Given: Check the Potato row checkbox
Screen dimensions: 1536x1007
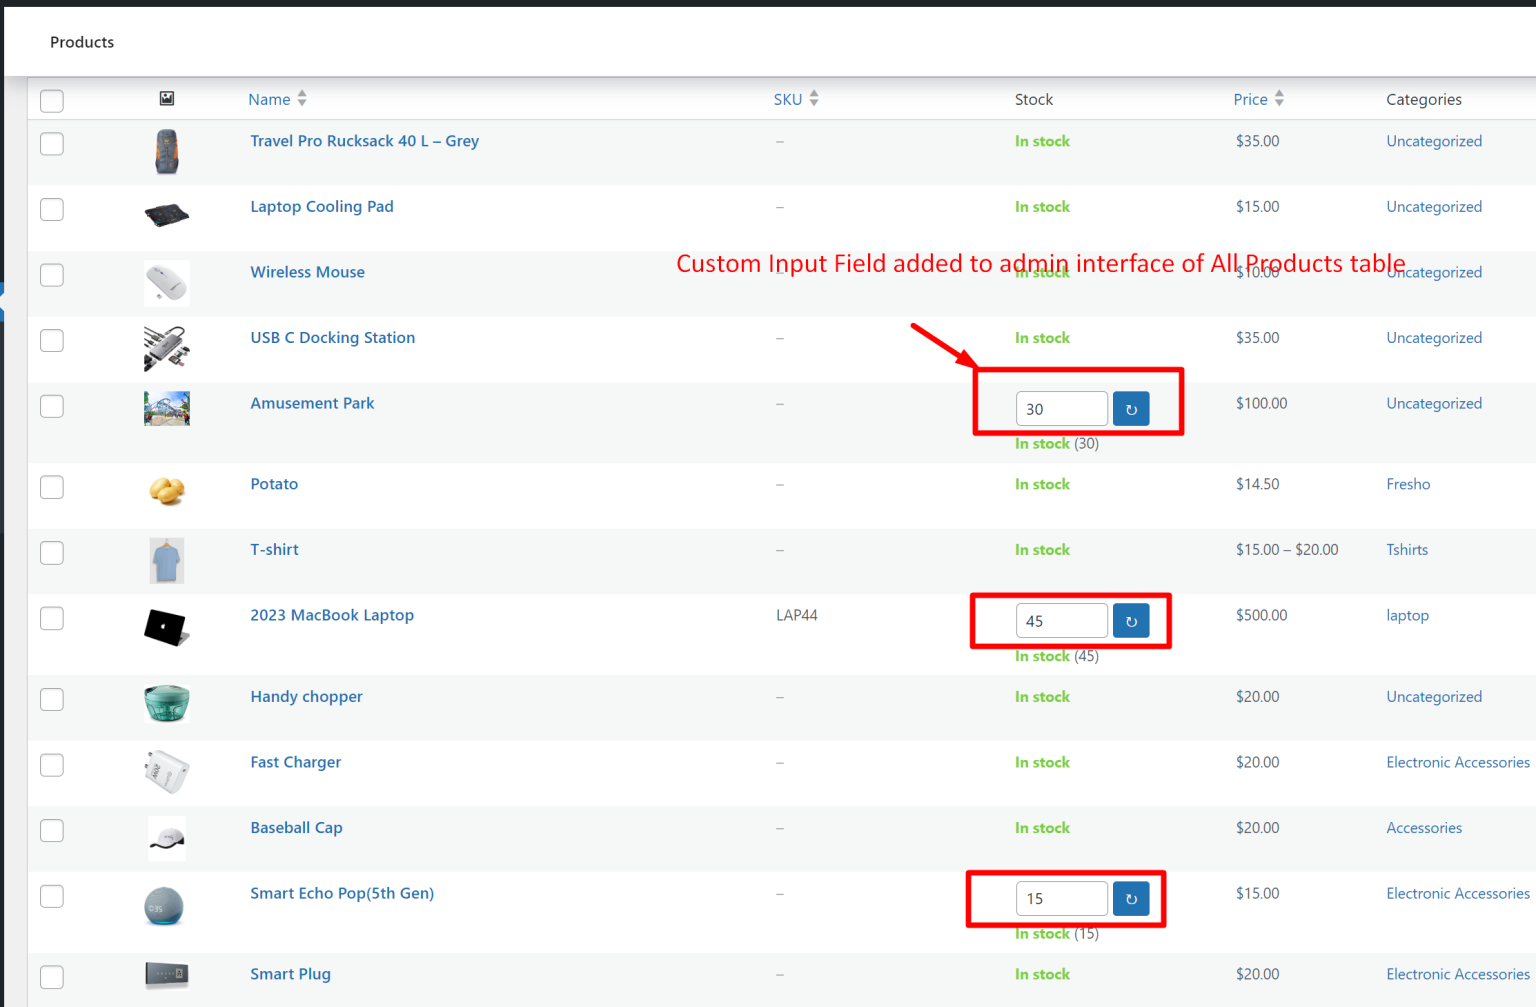Looking at the screenshot, I should 51,487.
